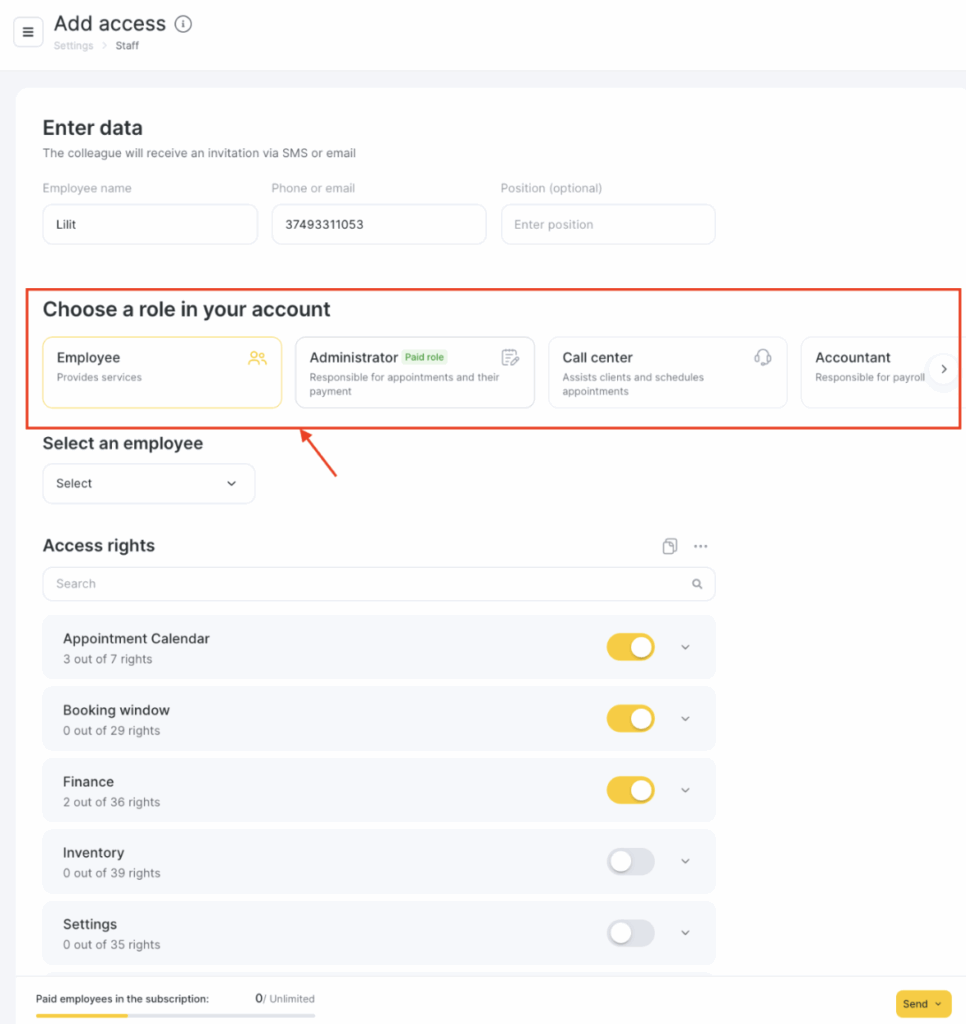
Task: Click the copy access rights icon
Action: pos(669,546)
